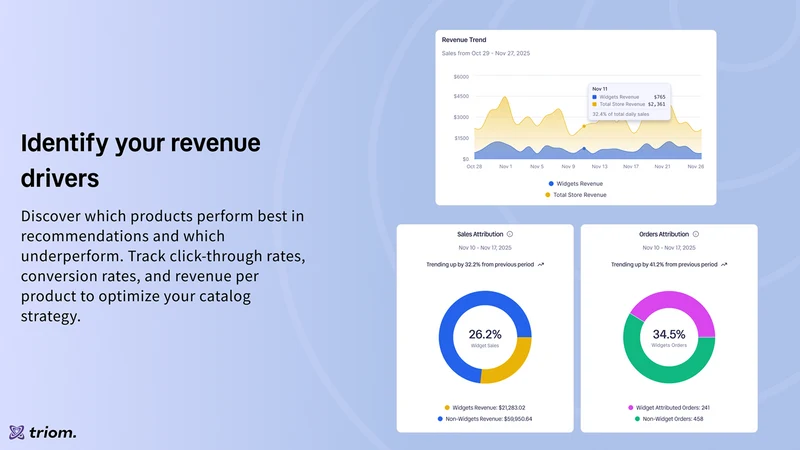This screenshot has height=450, width=800.
Task: Click the Nov 26 x-axis label
Action: [695, 166]
